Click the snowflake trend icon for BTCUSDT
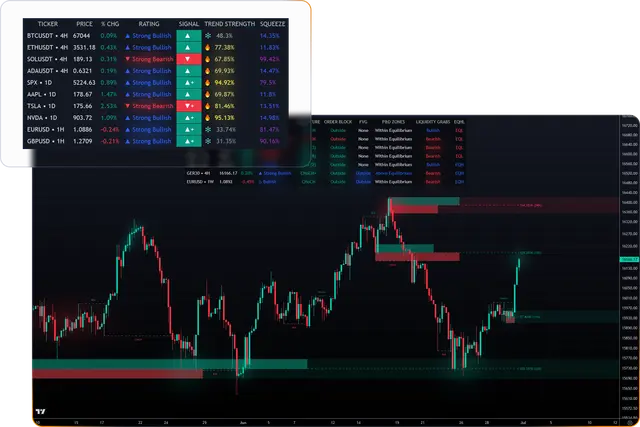This screenshot has width=640, height=427. point(209,36)
